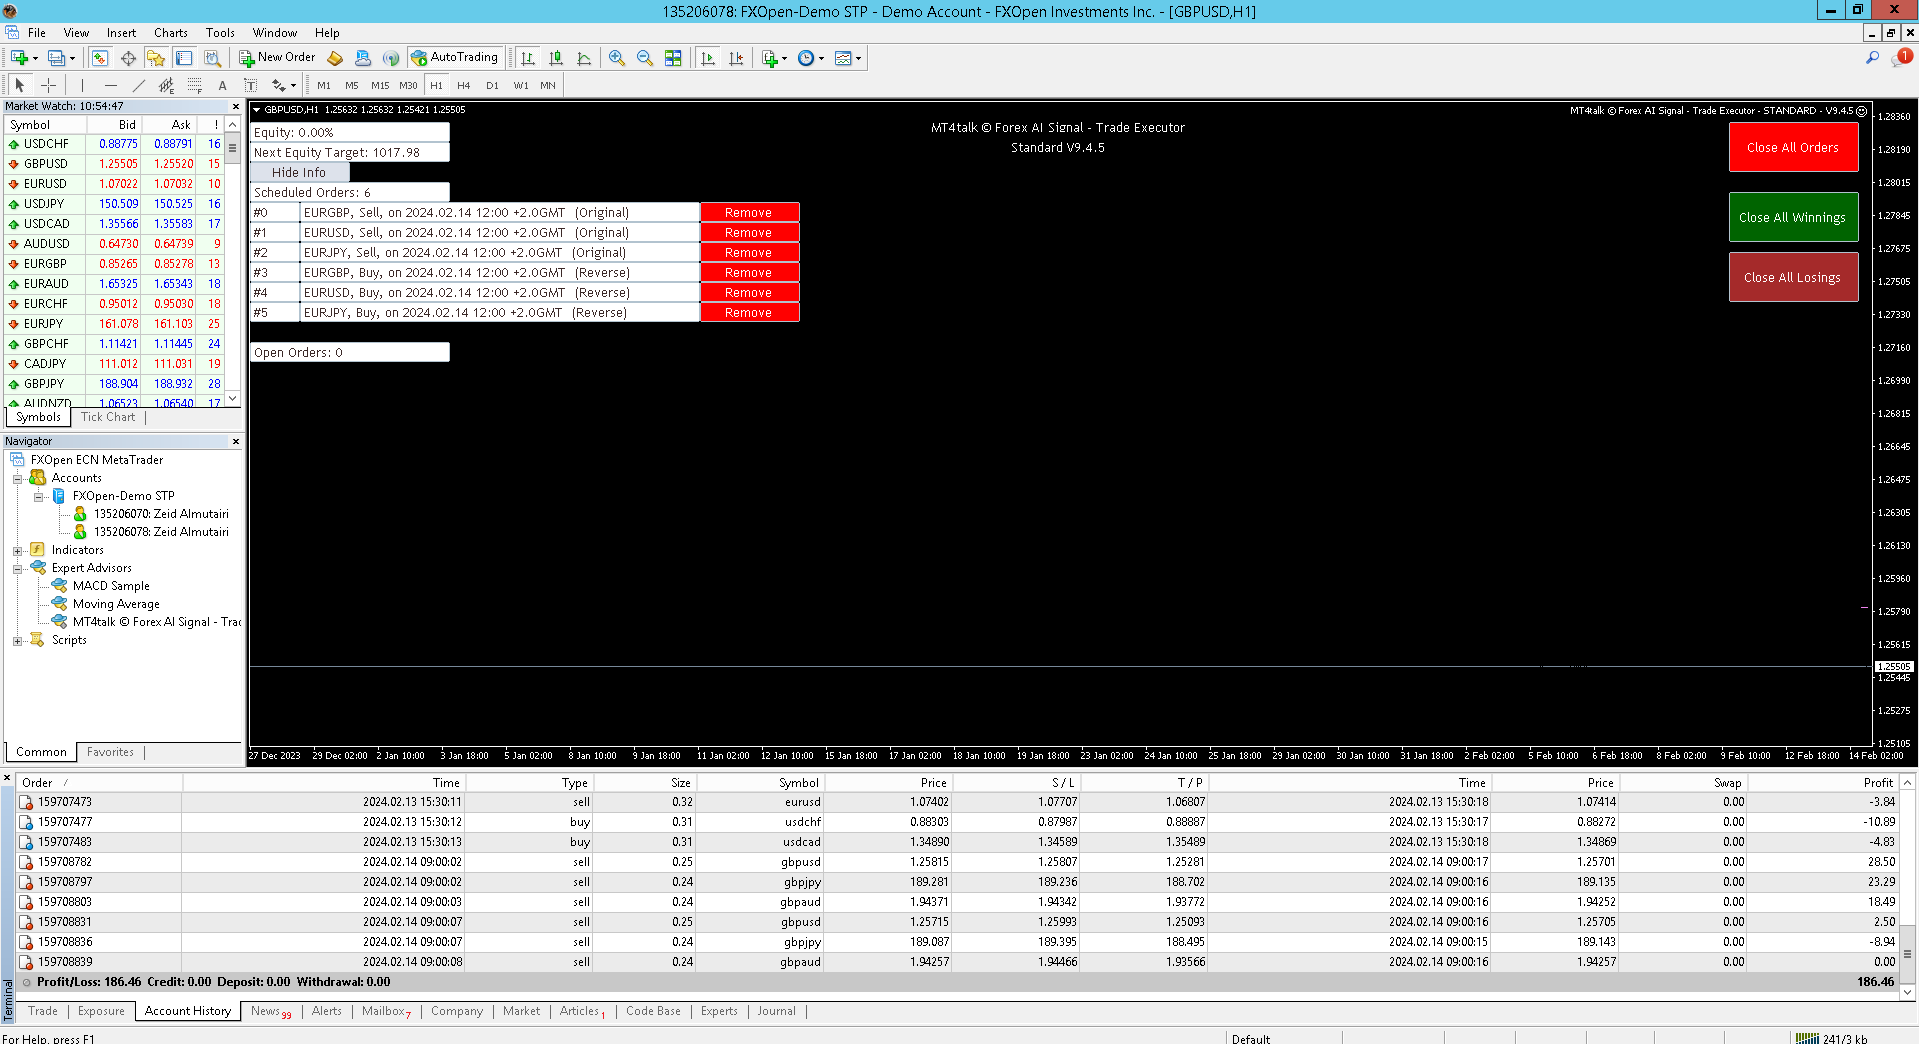Toggle the Market Watch window button
Viewport: 1919px width, 1044px height.
tap(100, 58)
